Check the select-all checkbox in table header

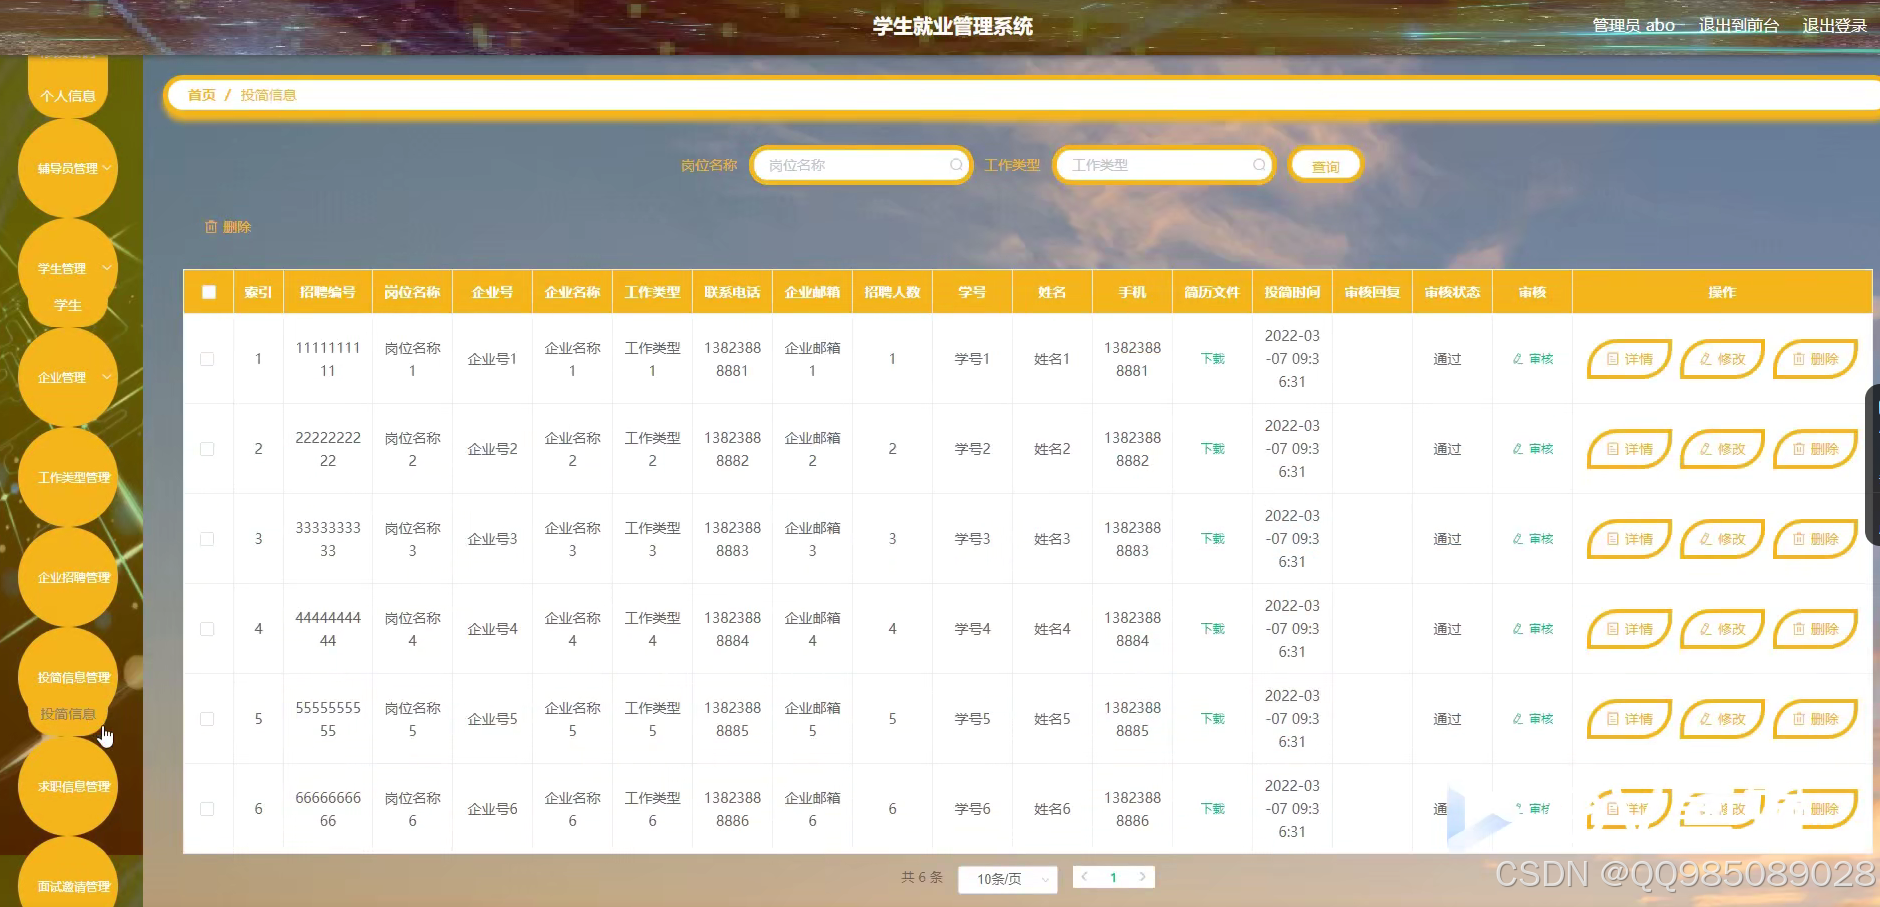click(208, 291)
